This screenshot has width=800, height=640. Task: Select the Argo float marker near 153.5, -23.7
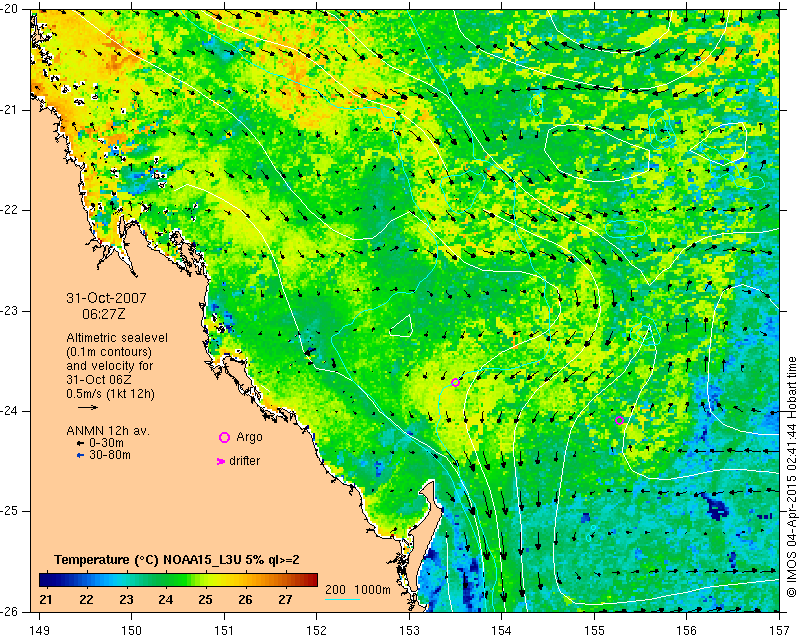[456, 382]
